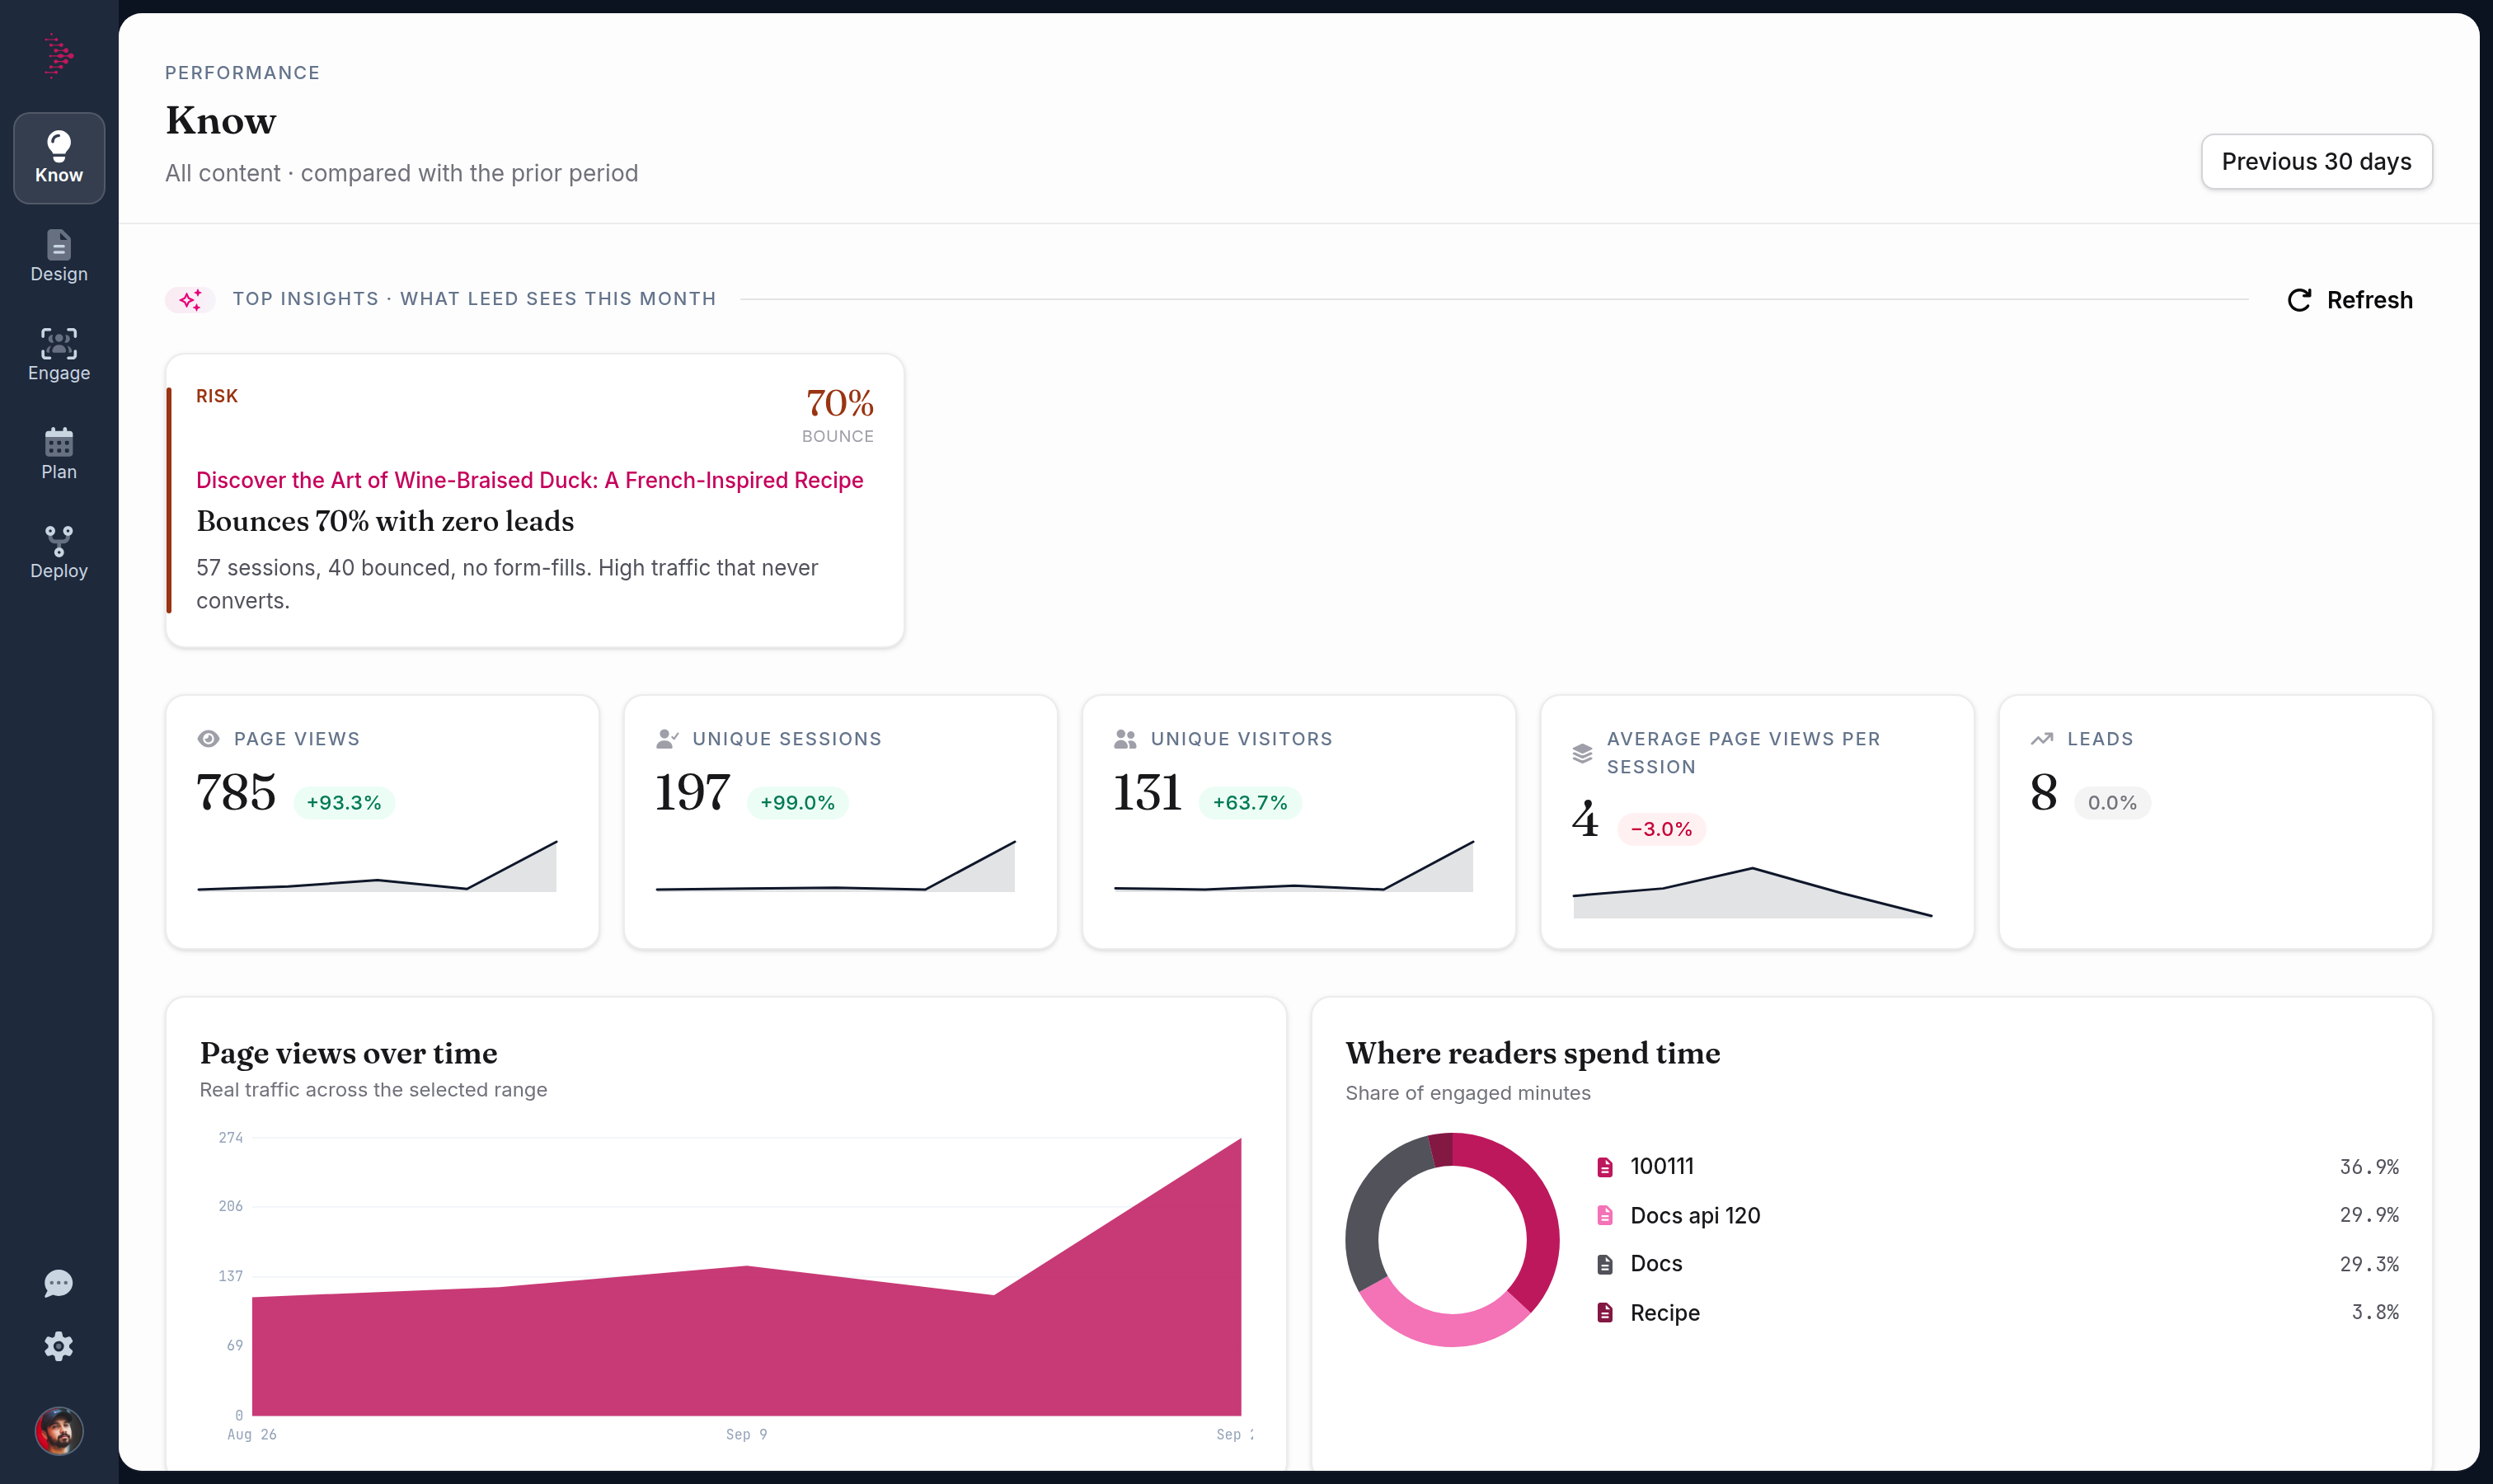Screen dimensions: 2493x1484
Task: Click the Leads trending arrow icon
Action: pyautogui.click(x=2042, y=739)
